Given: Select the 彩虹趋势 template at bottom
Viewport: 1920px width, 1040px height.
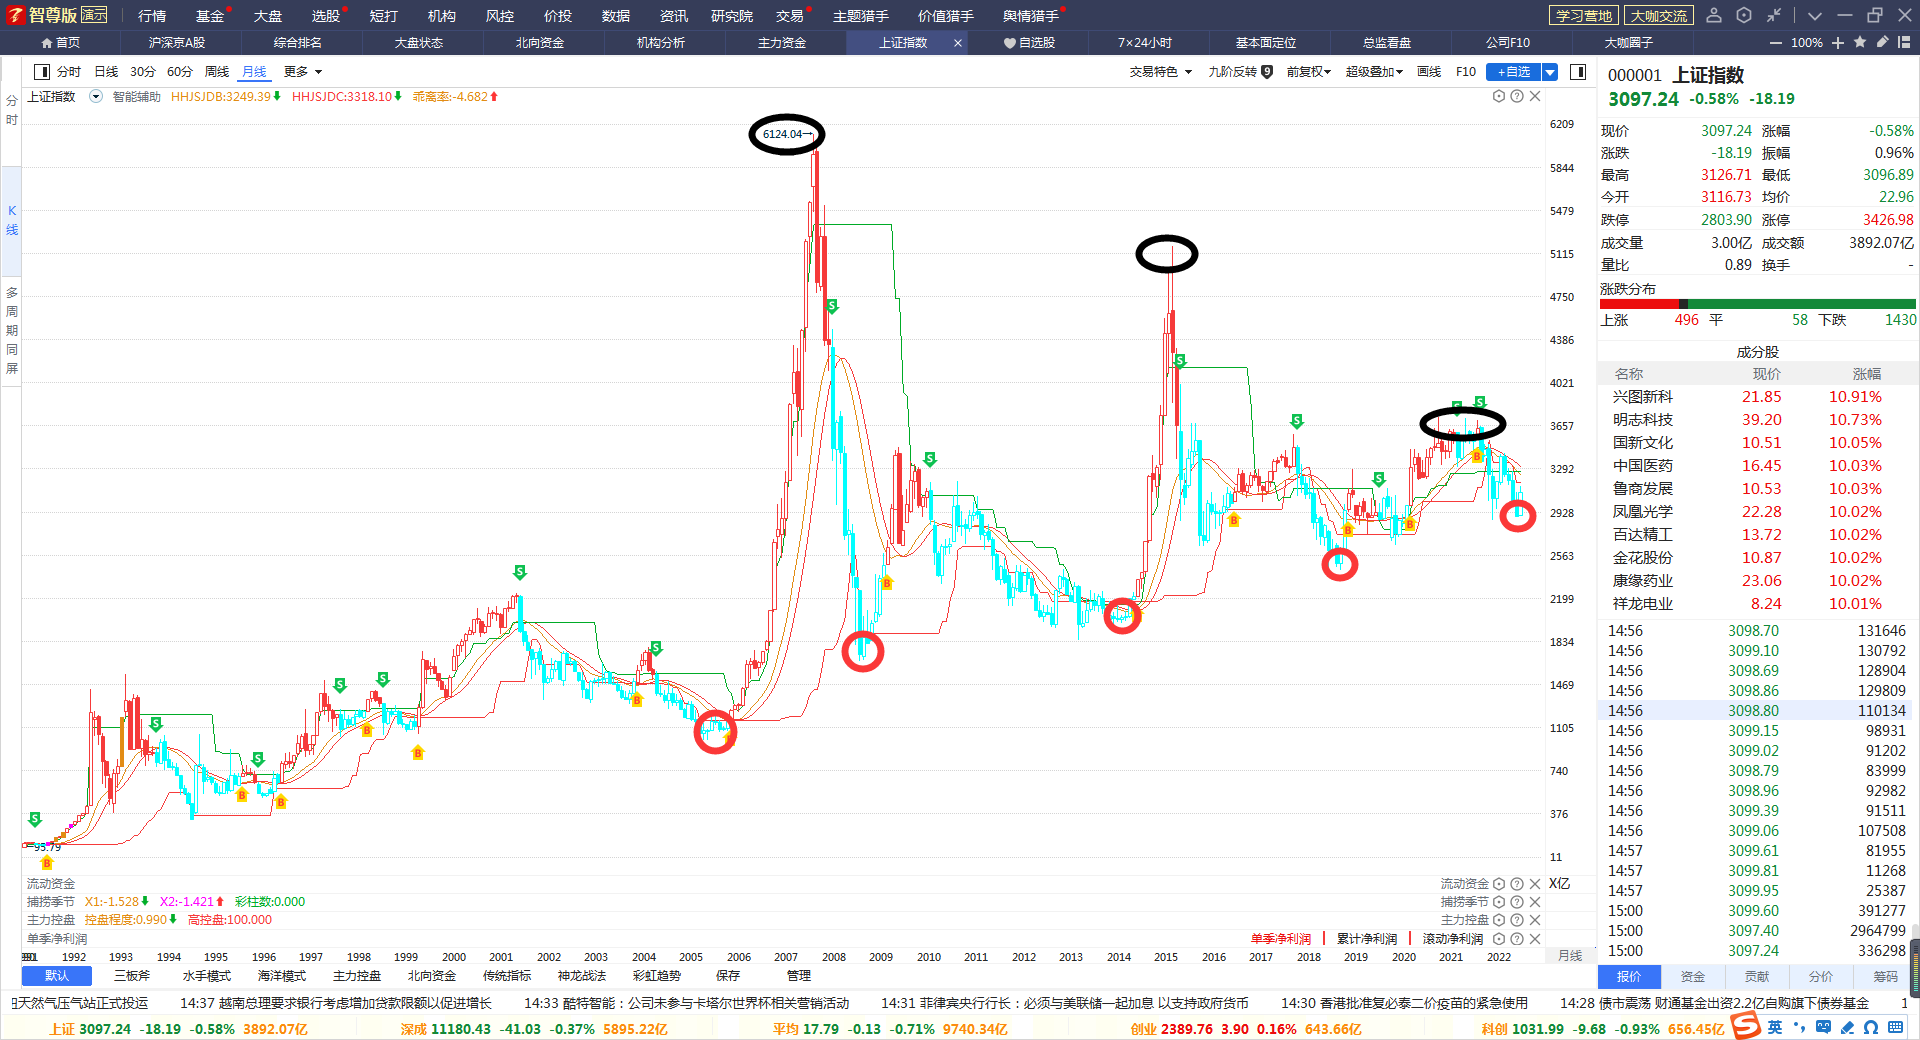Looking at the screenshot, I should click(x=657, y=976).
